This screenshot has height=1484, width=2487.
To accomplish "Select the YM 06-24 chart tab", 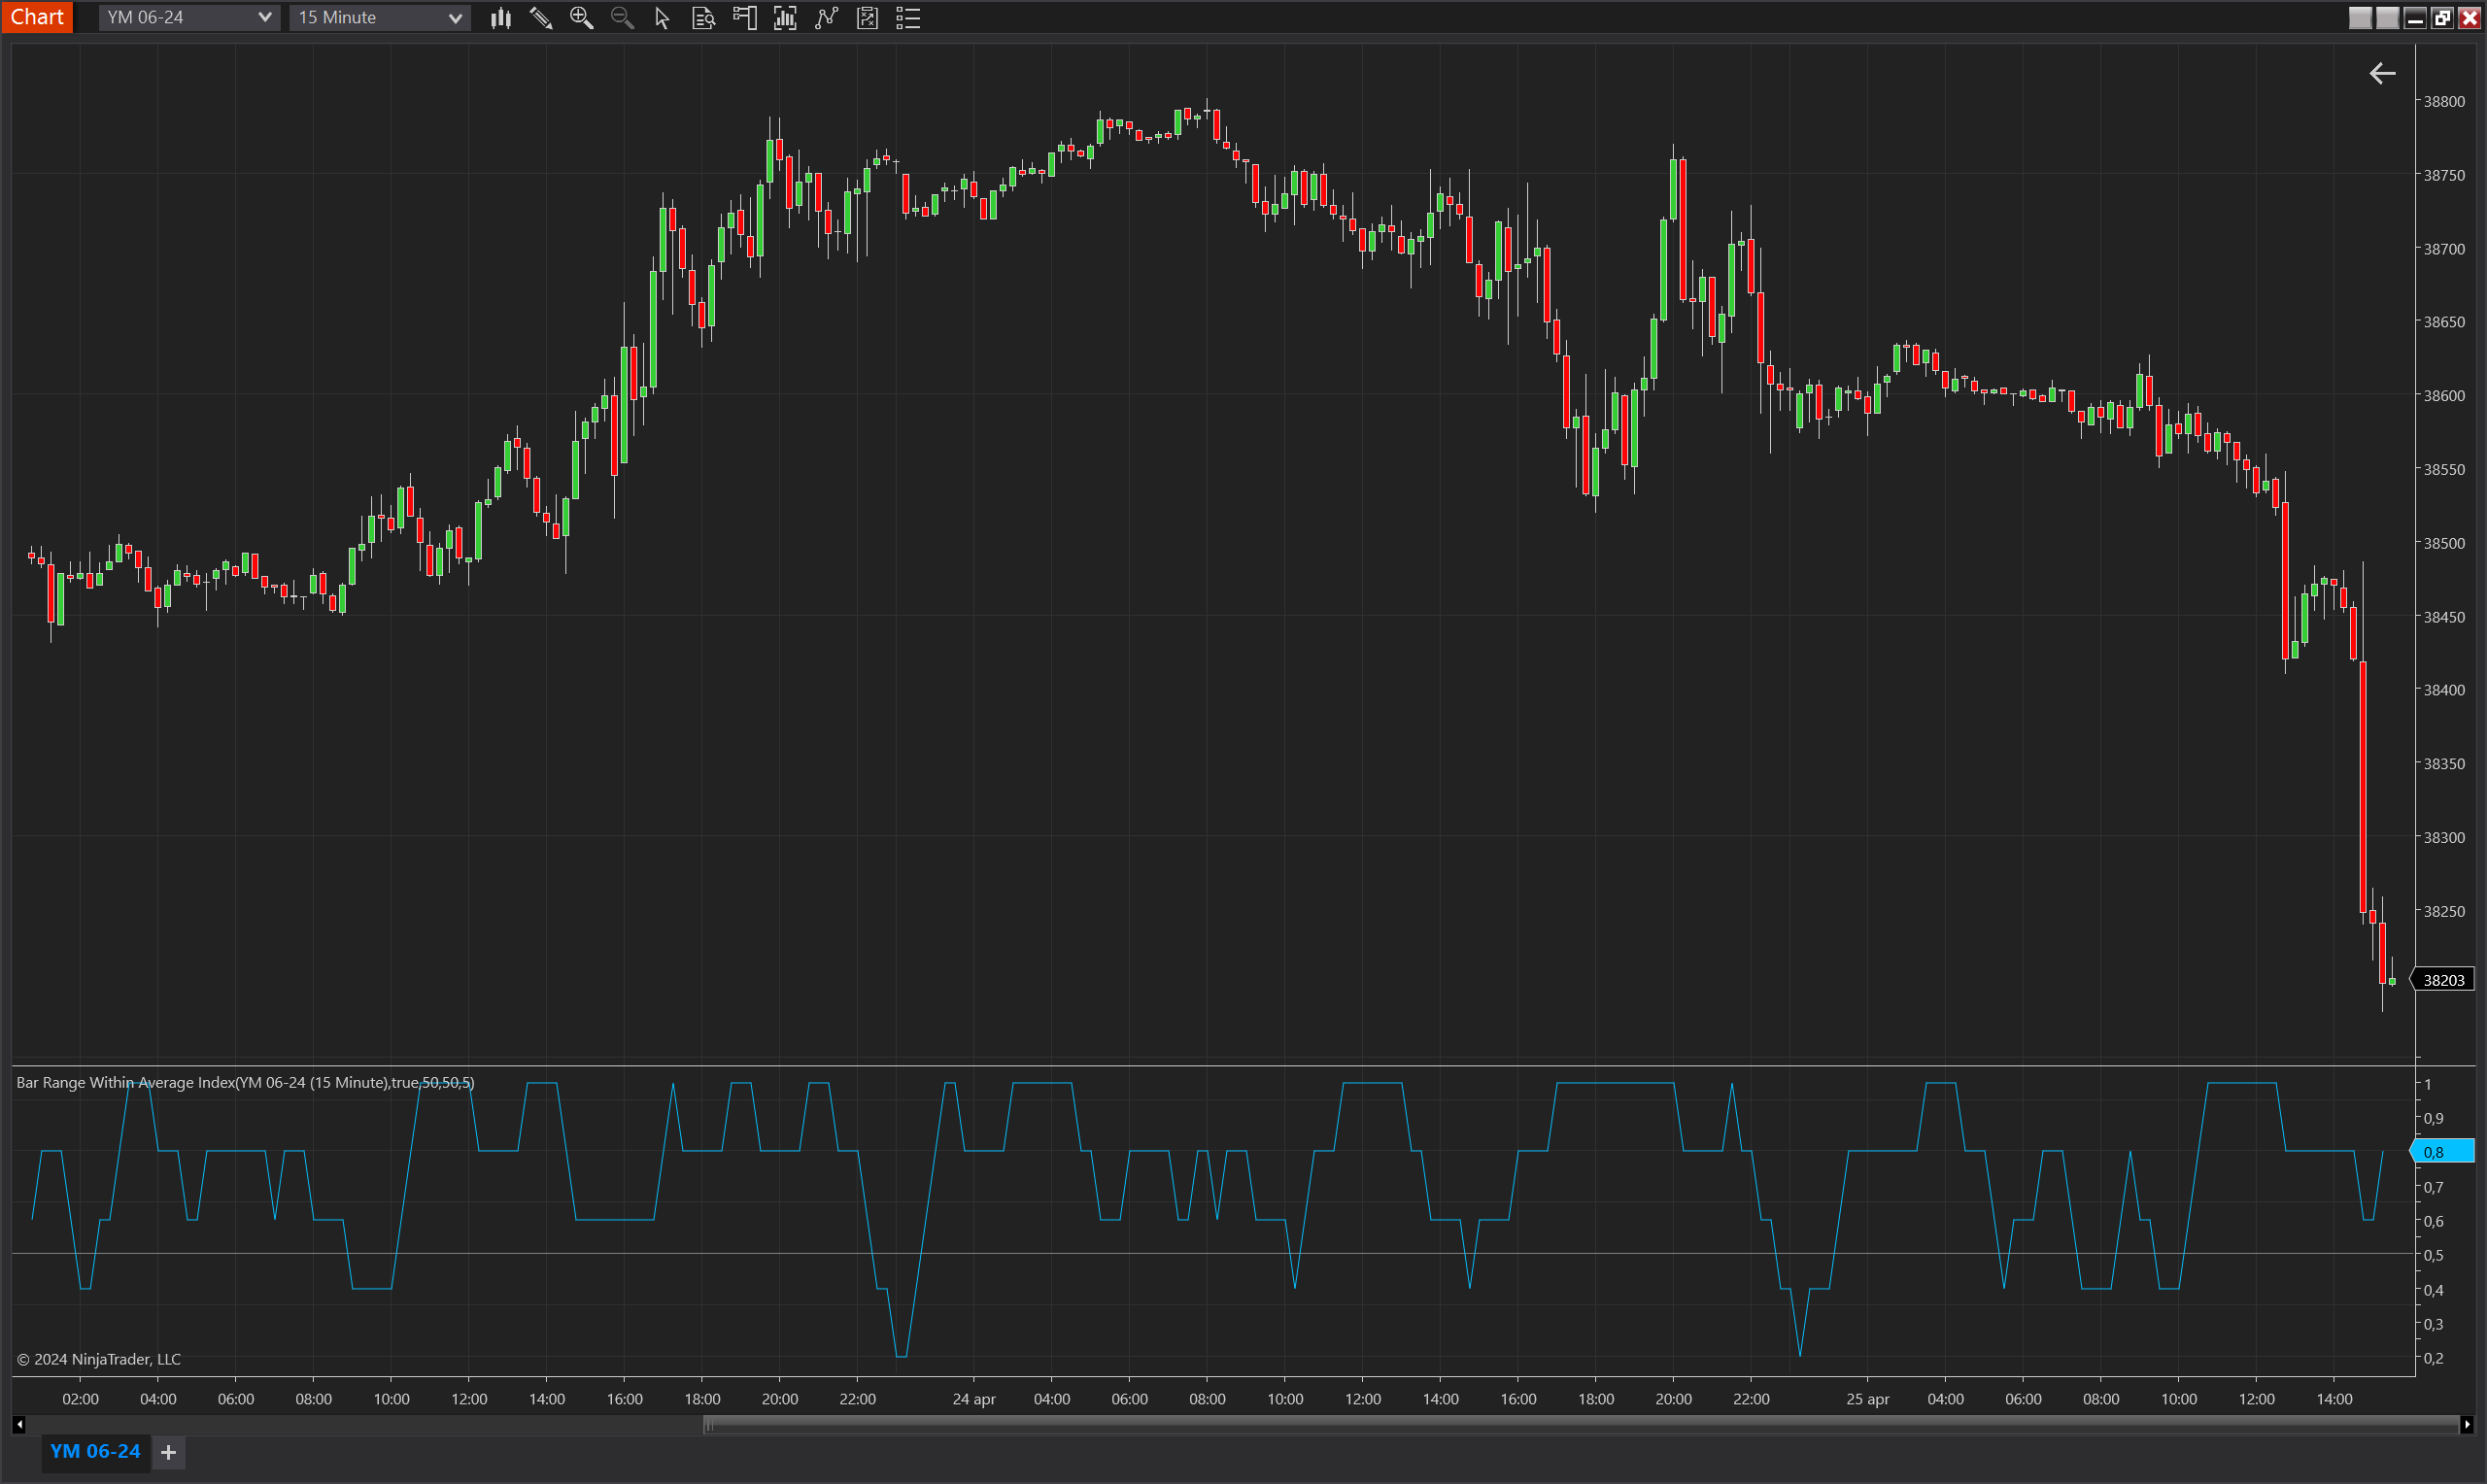I will point(96,1451).
